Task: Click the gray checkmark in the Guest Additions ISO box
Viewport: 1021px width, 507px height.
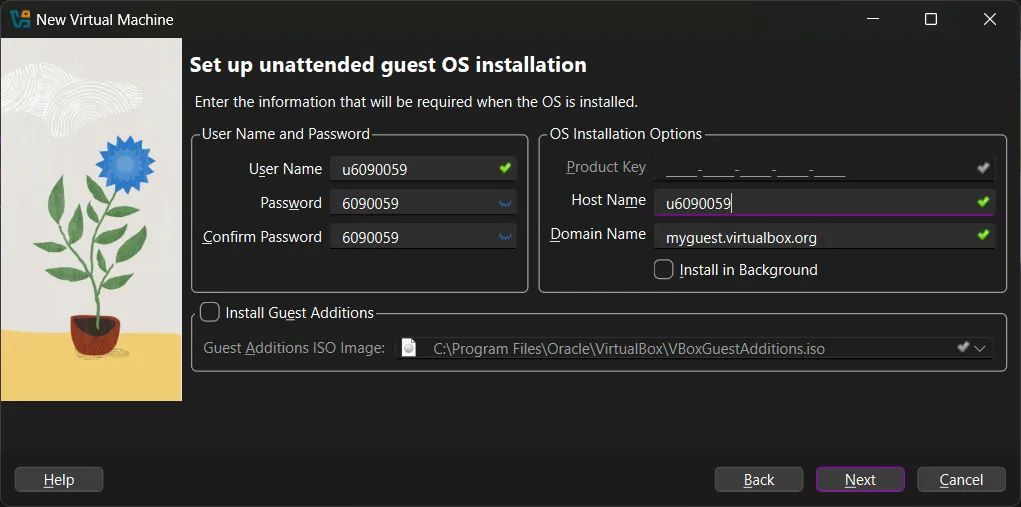Action: [x=962, y=347]
